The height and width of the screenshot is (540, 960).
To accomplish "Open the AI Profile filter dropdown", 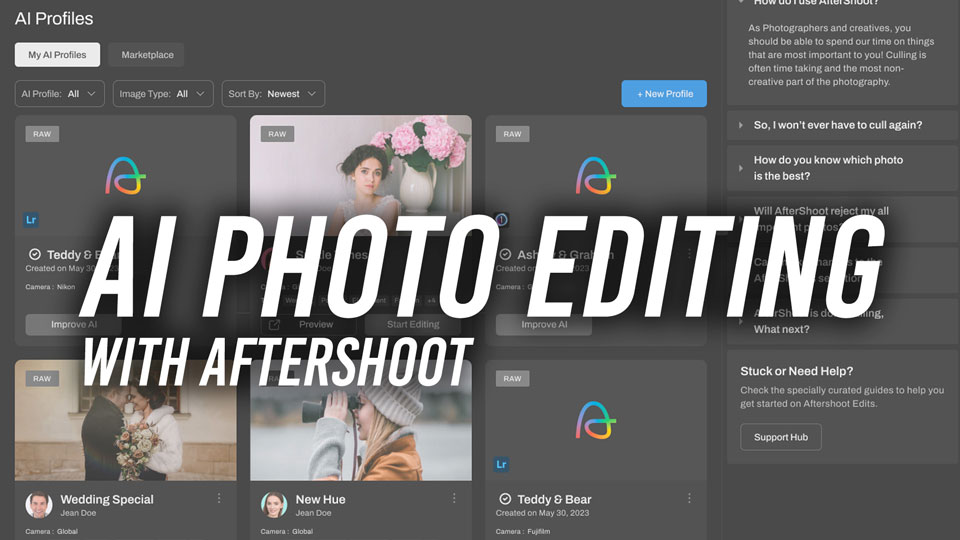I will click(x=59, y=94).
